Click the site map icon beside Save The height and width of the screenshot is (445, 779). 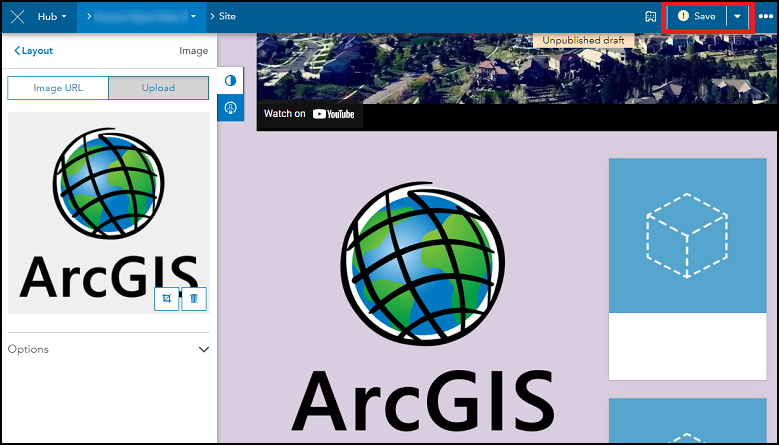650,16
